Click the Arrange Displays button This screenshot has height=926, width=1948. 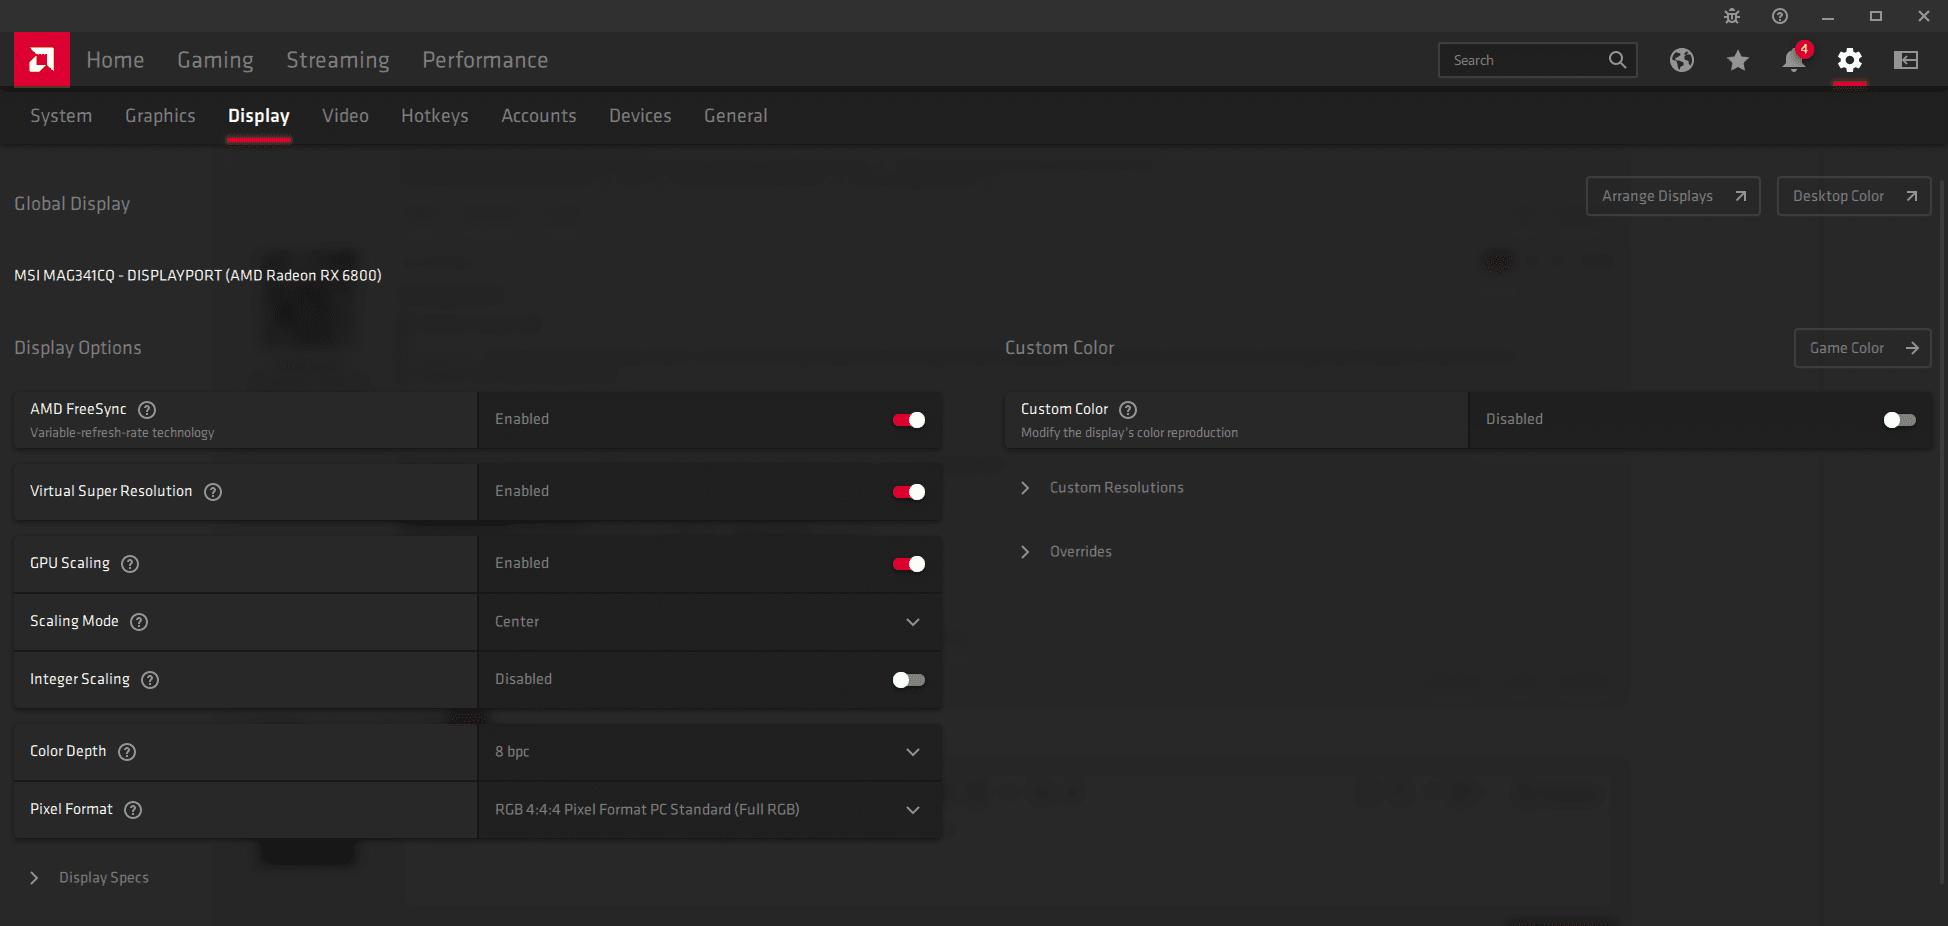pyautogui.click(x=1672, y=196)
